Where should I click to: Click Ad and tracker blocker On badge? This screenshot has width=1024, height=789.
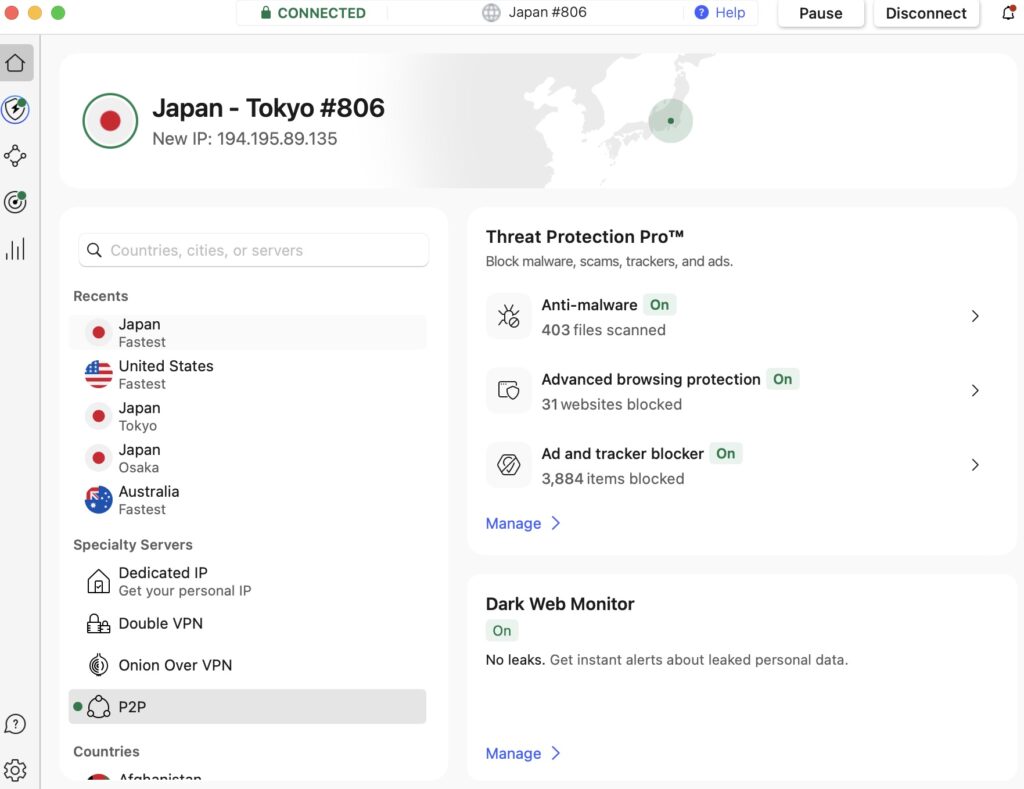(x=726, y=454)
